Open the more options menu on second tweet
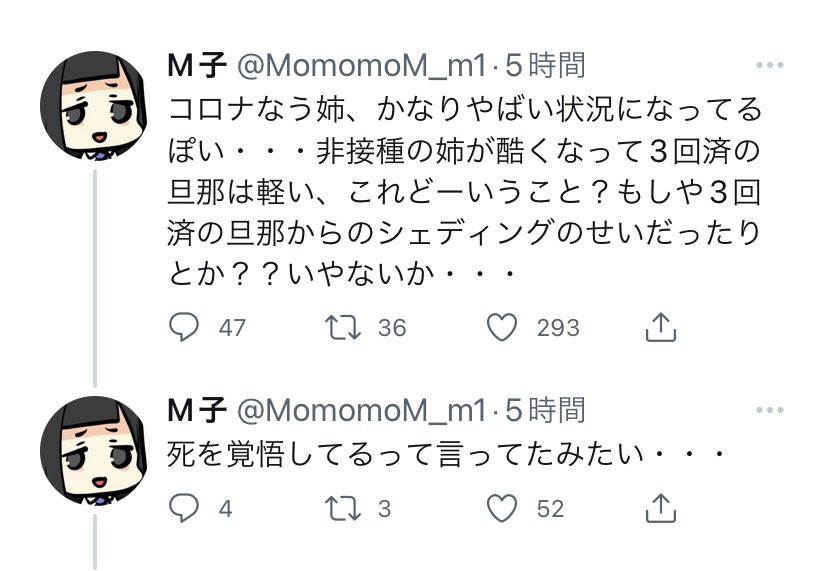The image size is (828, 571). (769, 410)
